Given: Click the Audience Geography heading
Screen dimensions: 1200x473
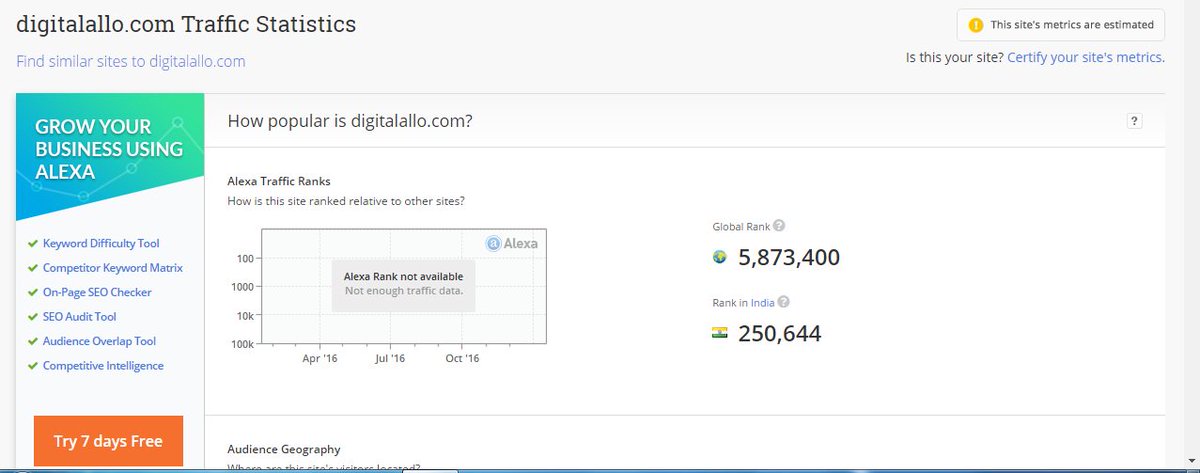Looking at the screenshot, I should (x=284, y=449).
